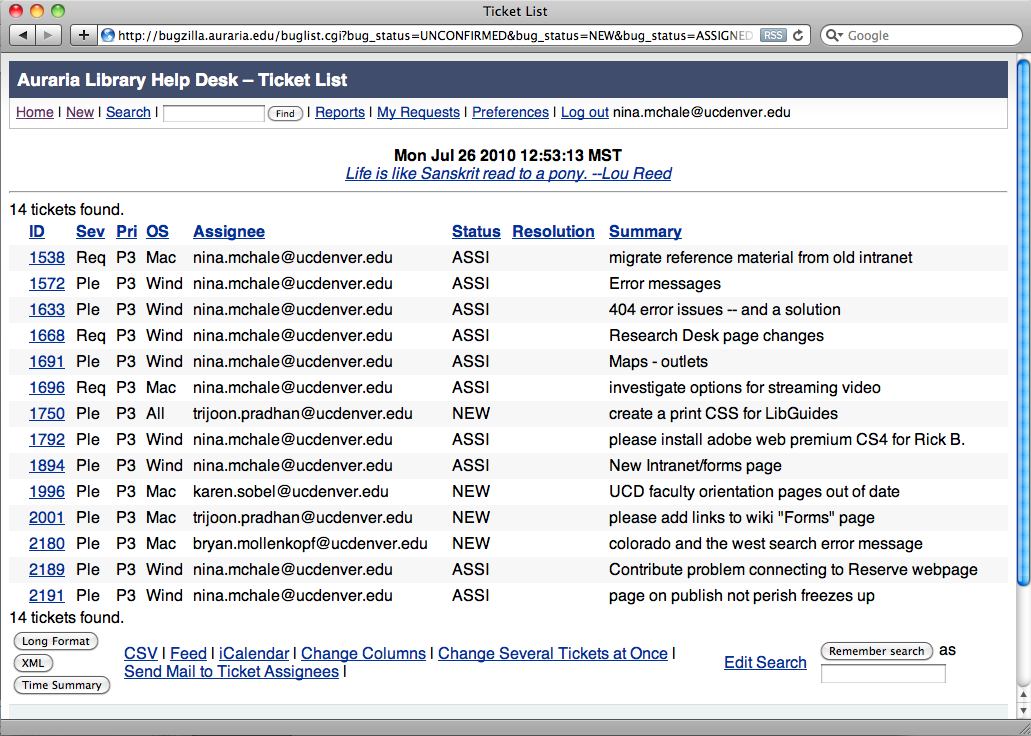Open ticket 1996
The height and width of the screenshot is (736, 1031).
[47, 491]
